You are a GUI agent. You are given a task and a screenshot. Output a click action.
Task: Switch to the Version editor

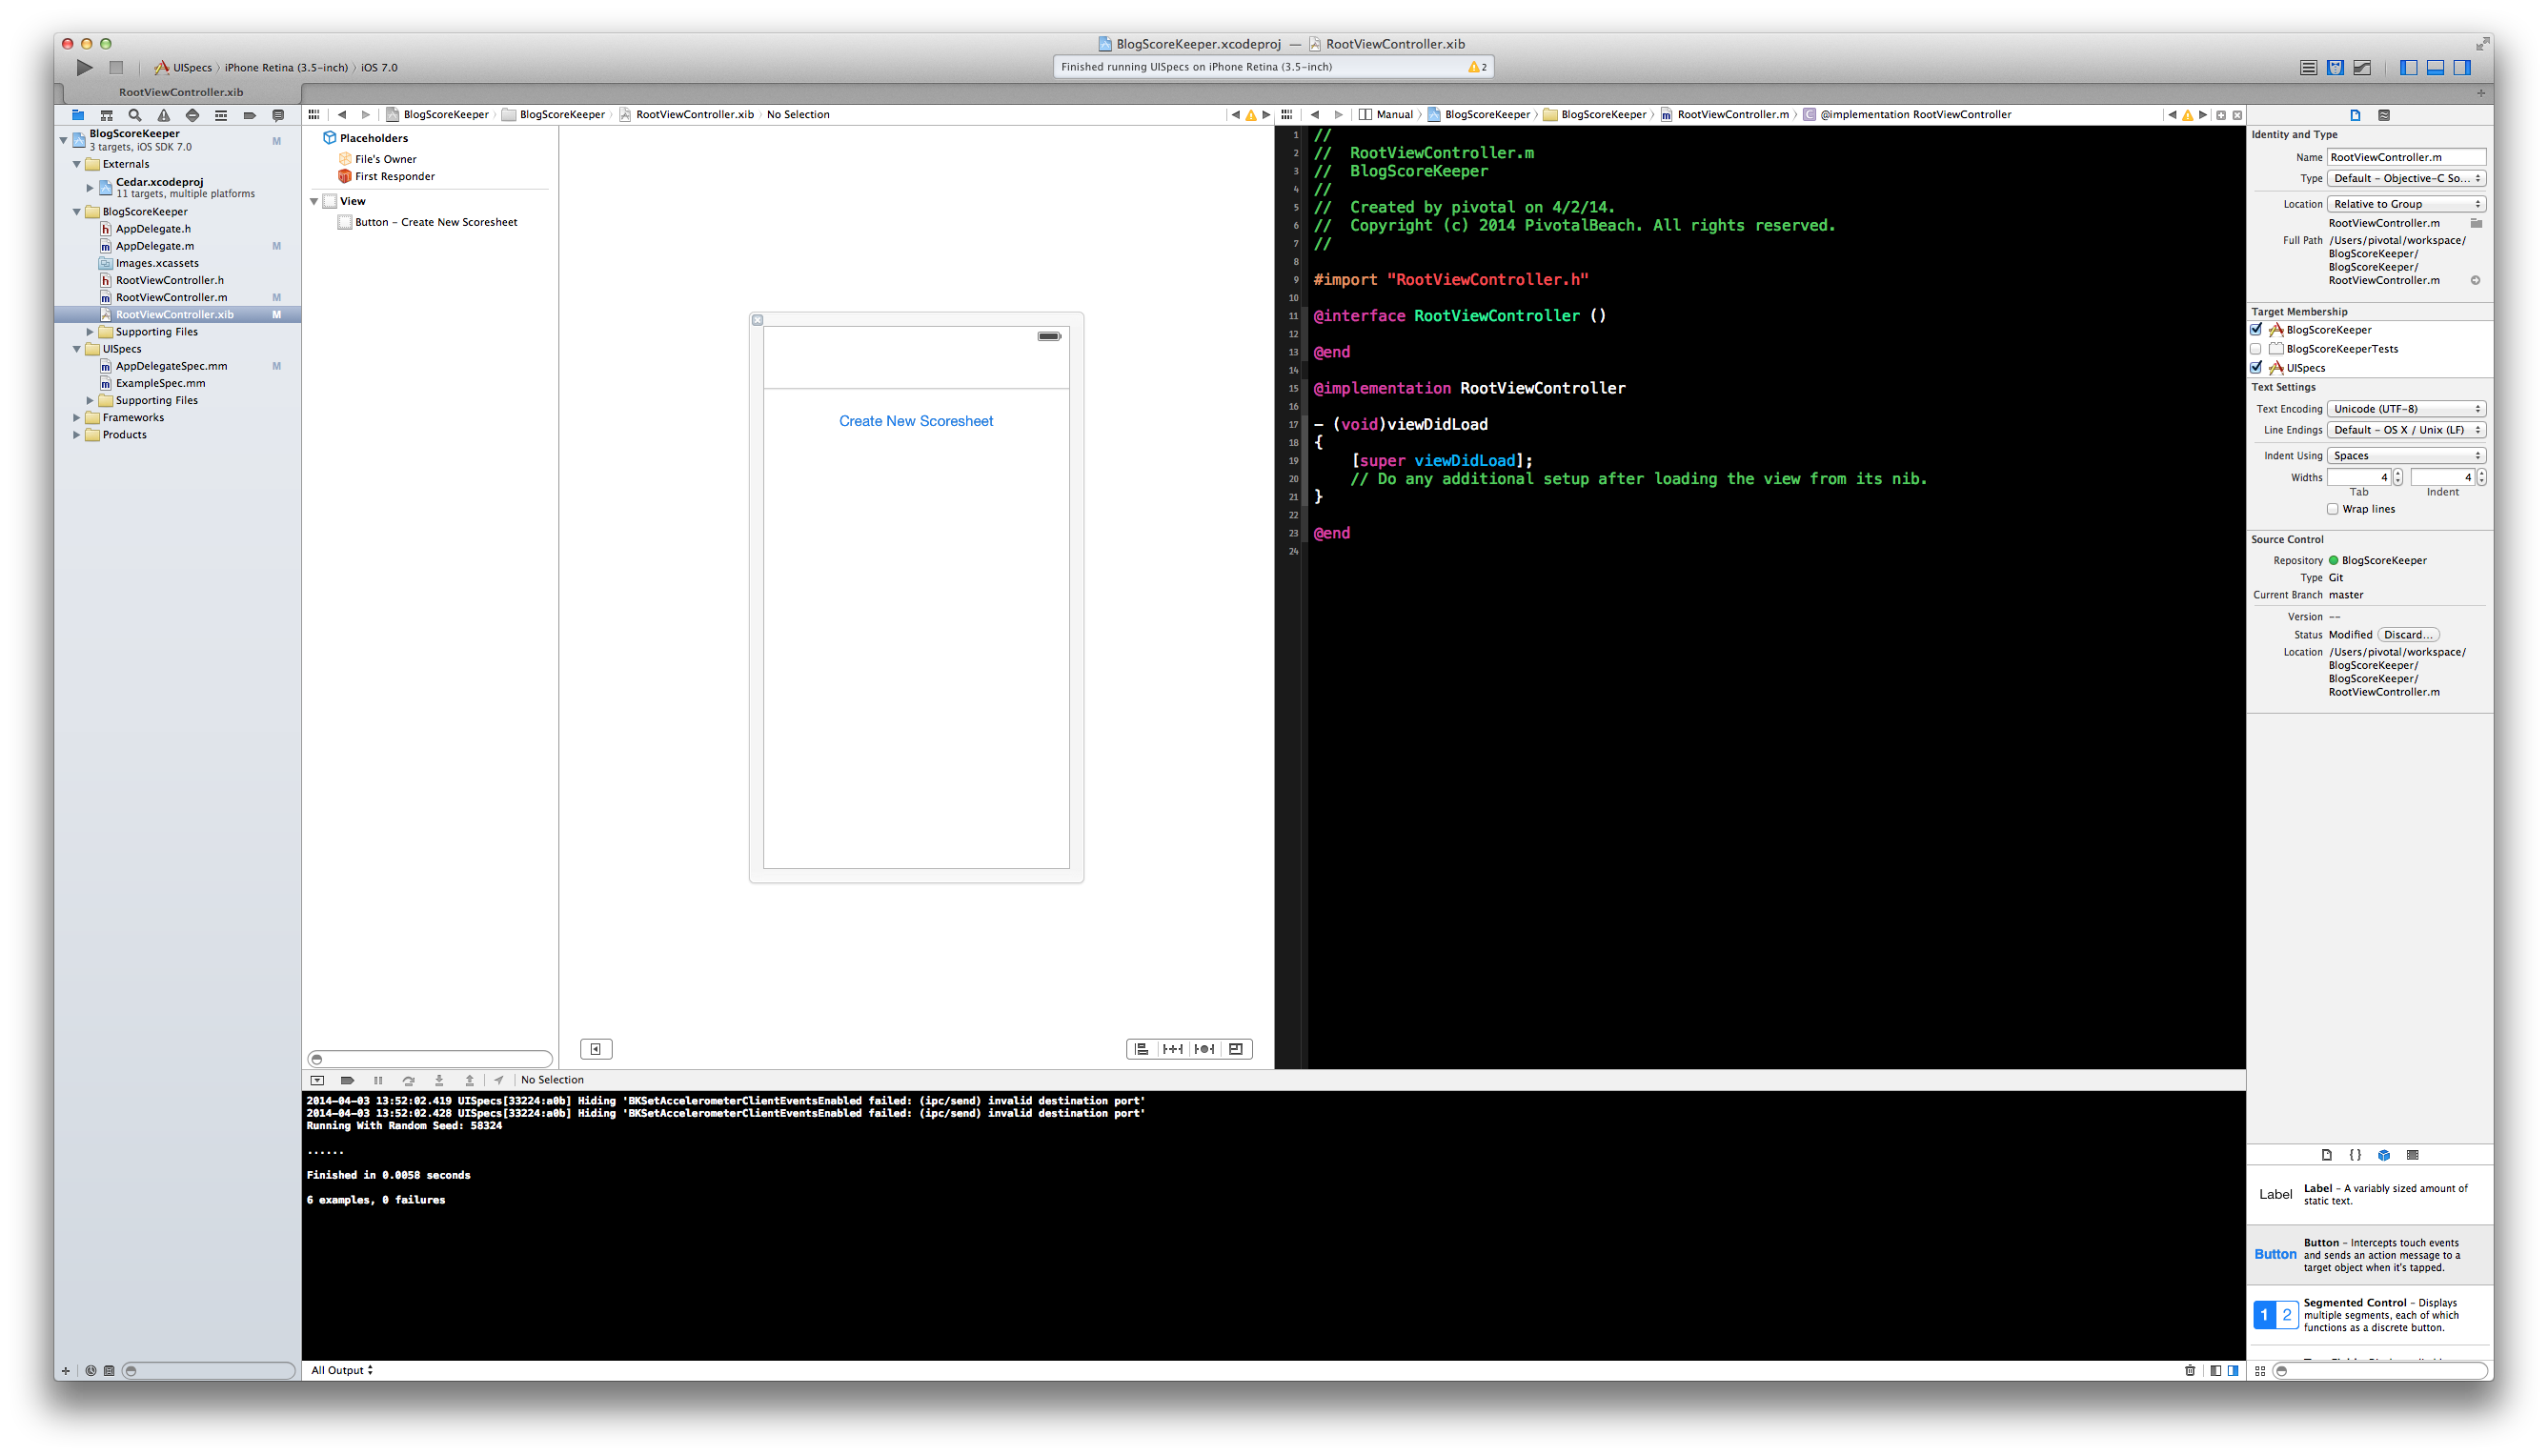2363,67
